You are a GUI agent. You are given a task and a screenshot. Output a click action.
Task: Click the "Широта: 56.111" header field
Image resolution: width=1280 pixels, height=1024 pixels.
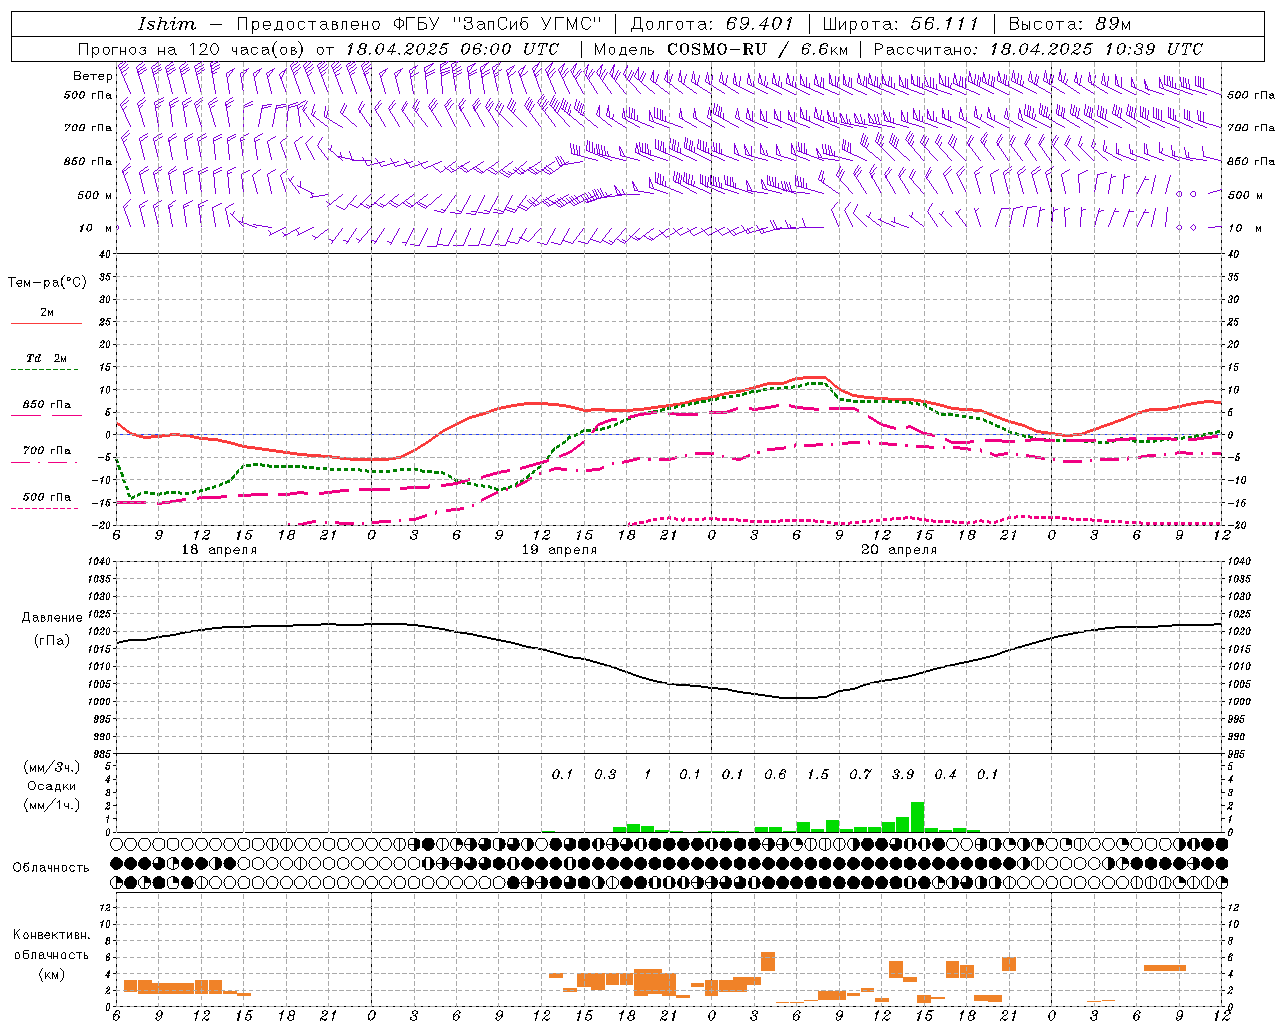[900, 24]
